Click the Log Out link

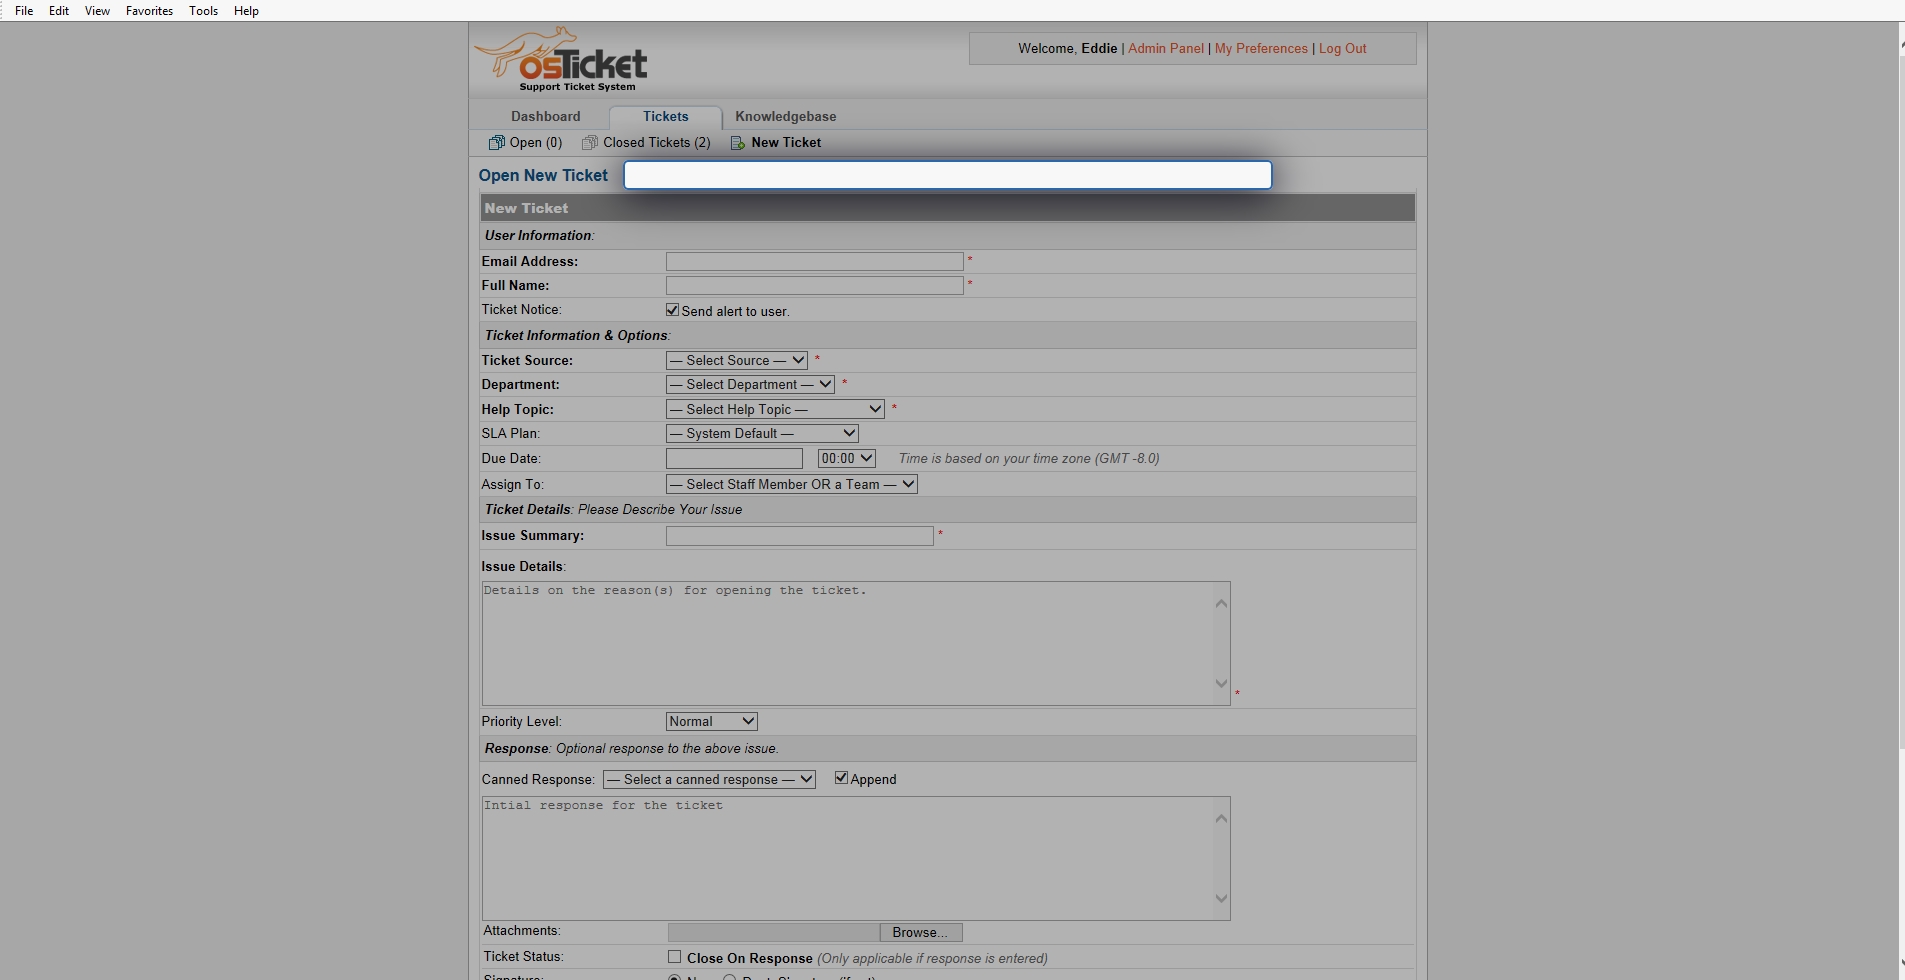1342,48
